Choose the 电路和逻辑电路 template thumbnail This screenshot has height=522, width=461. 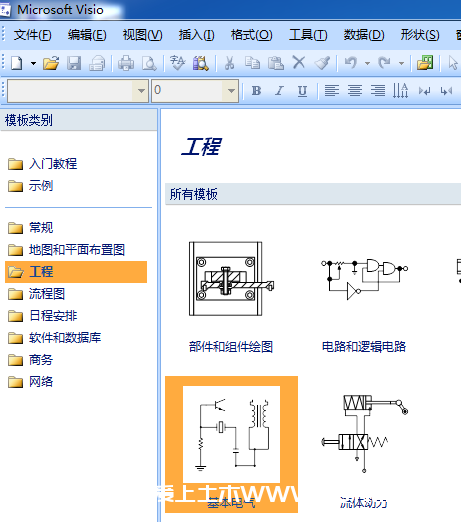click(x=364, y=279)
